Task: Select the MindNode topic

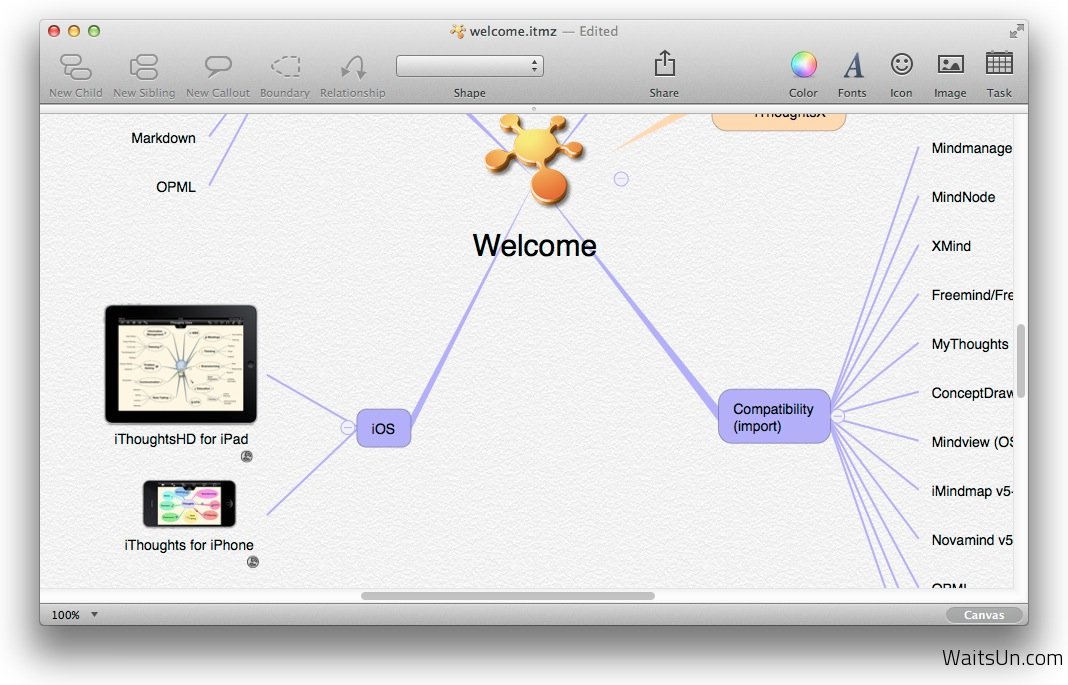Action: click(x=963, y=197)
